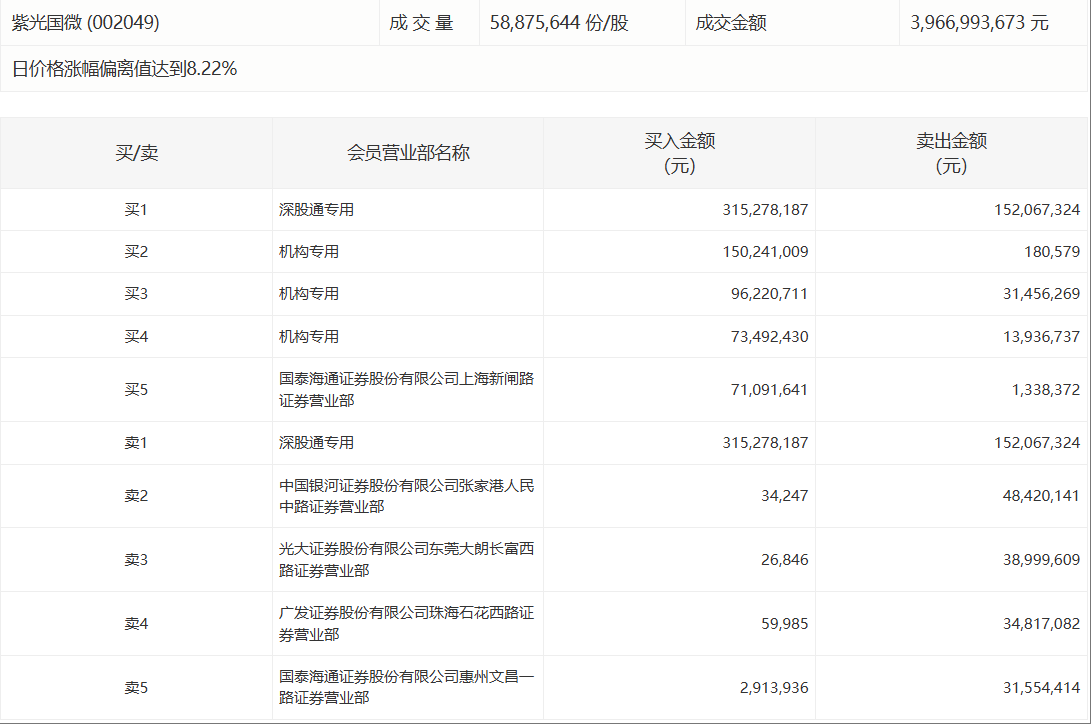Click the 买入金额(元) column header

(680, 153)
